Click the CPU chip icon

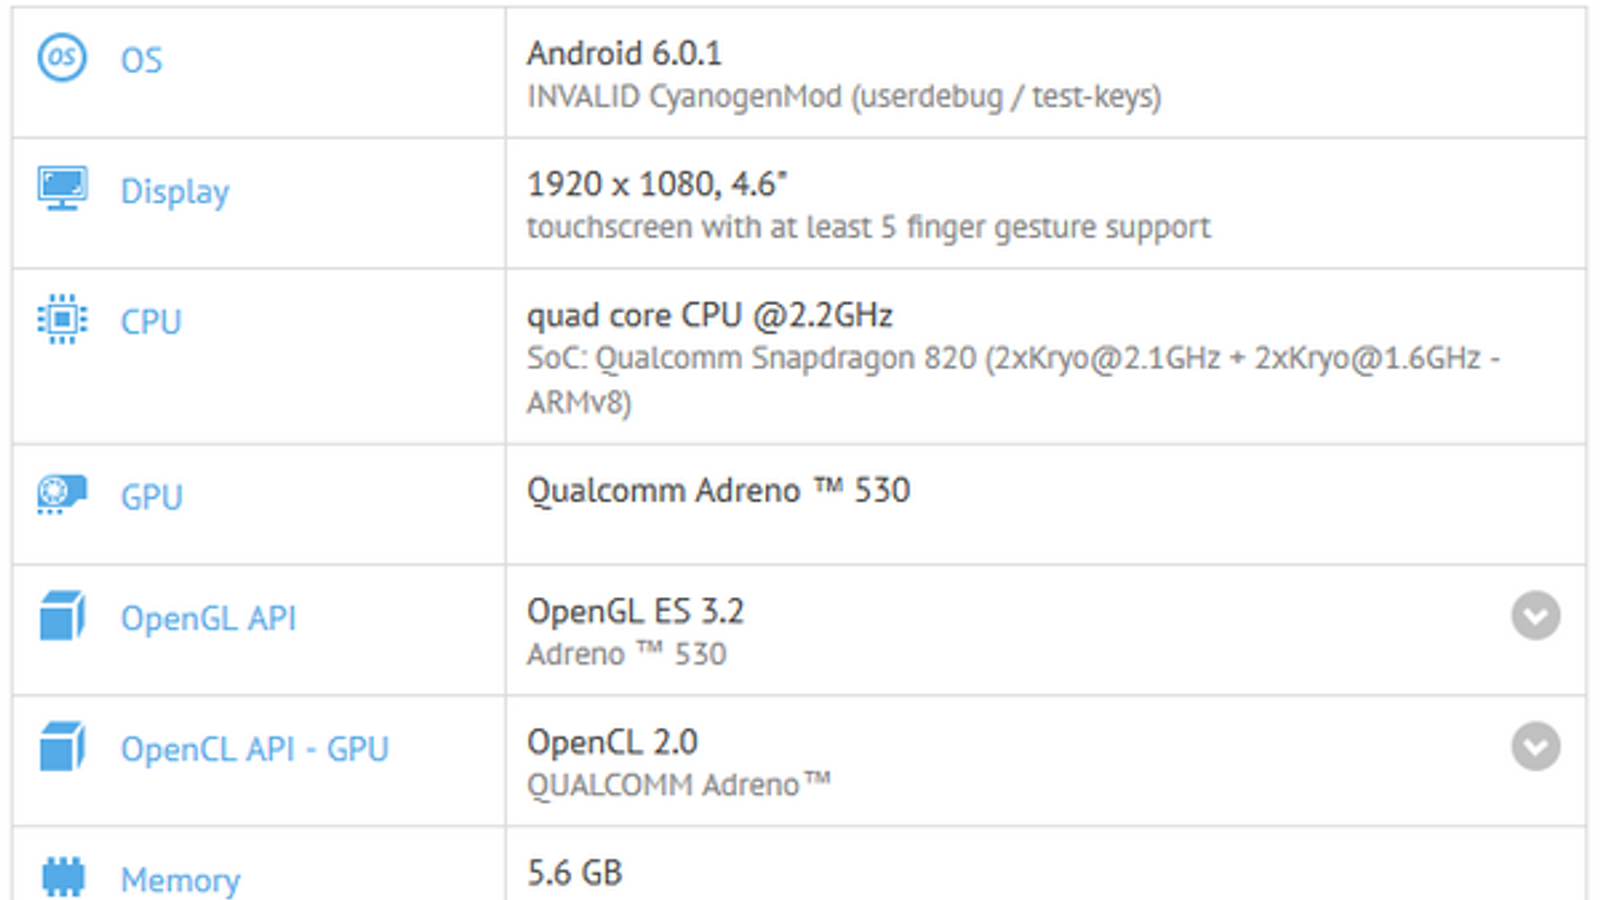point(62,319)
